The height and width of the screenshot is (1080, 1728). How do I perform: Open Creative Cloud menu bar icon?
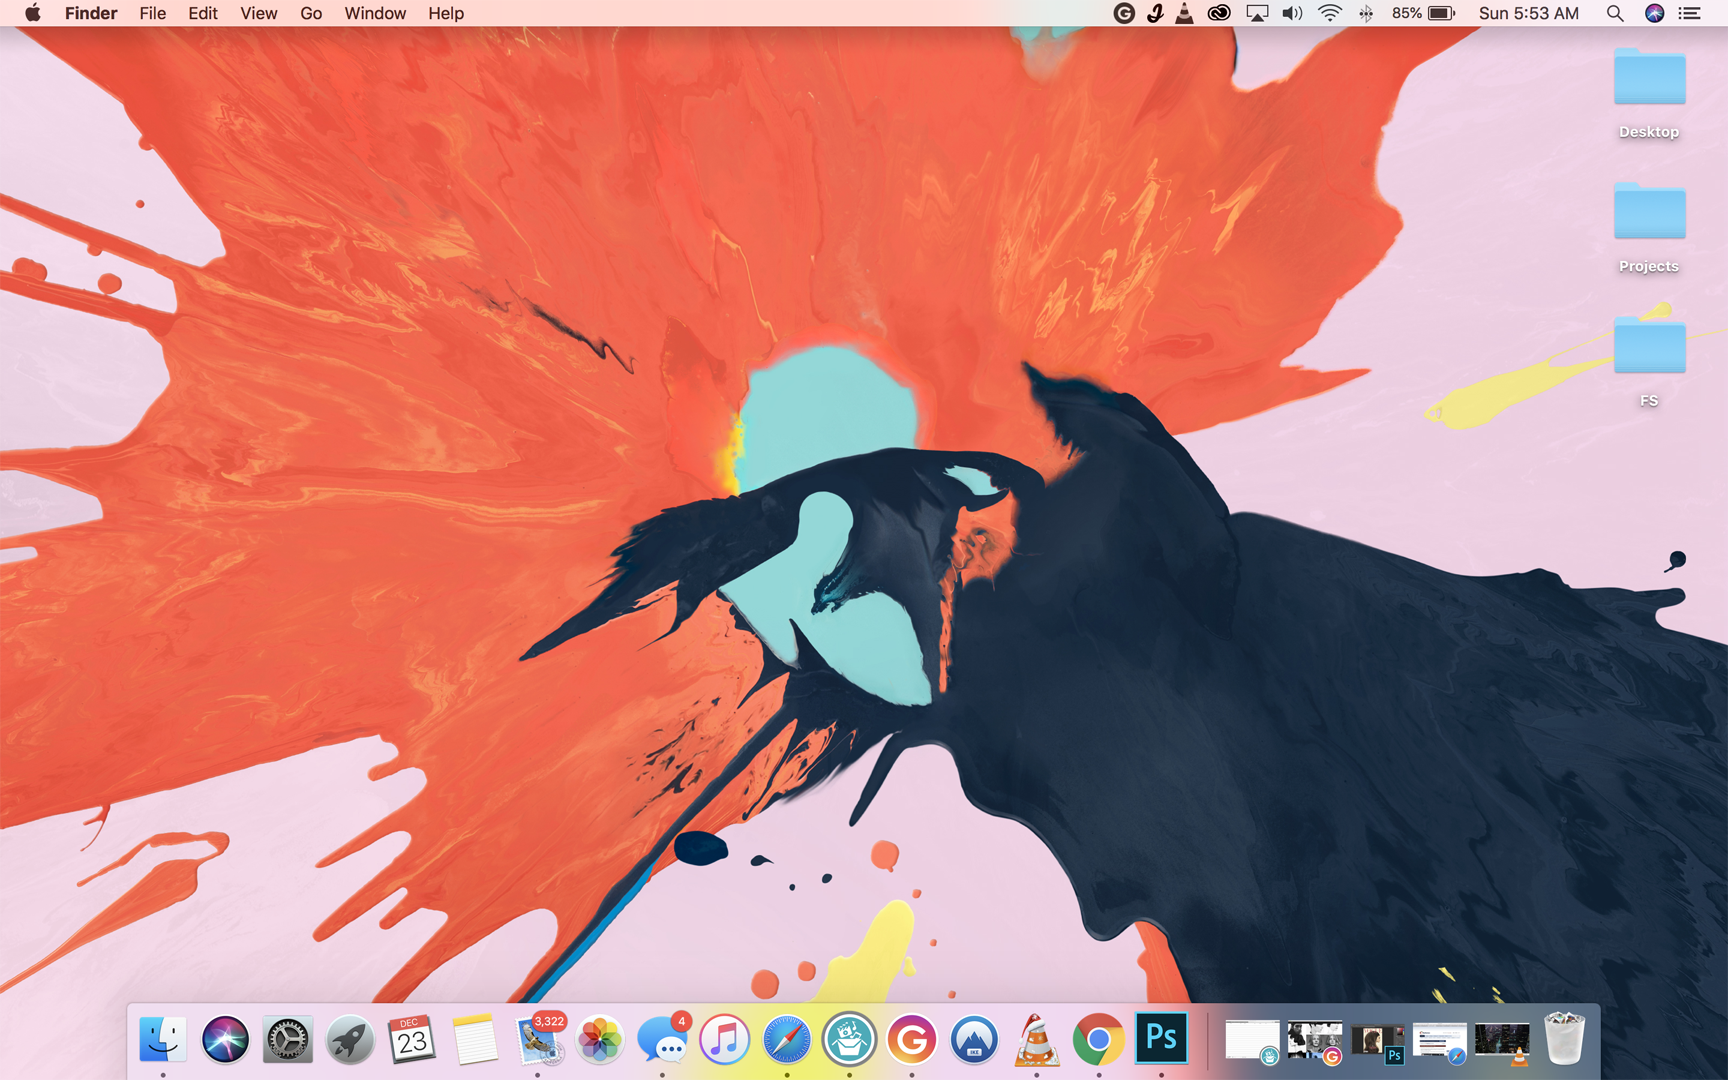(1219, 13)
